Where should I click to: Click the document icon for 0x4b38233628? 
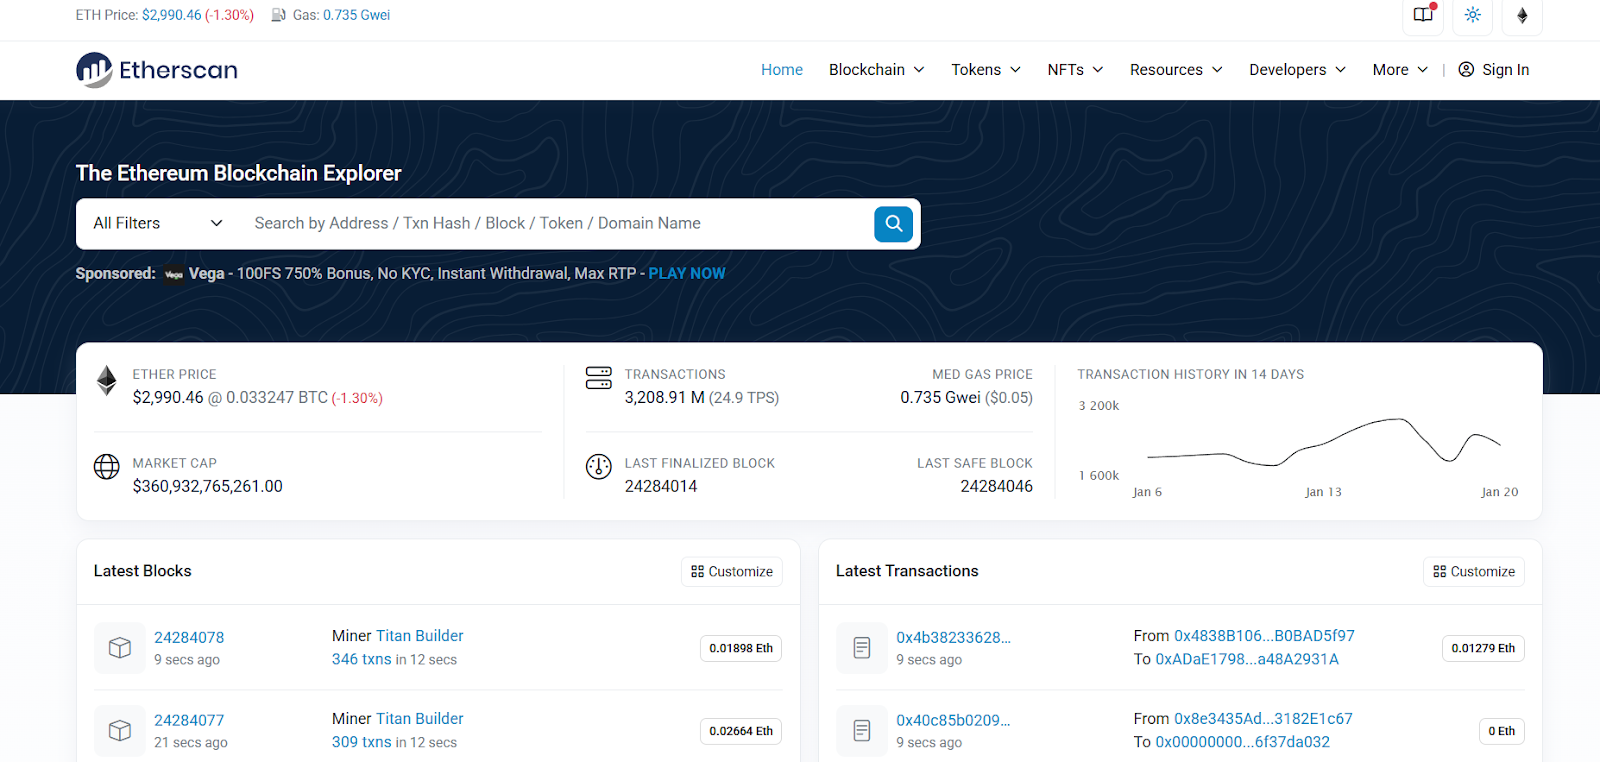point(862,648)
